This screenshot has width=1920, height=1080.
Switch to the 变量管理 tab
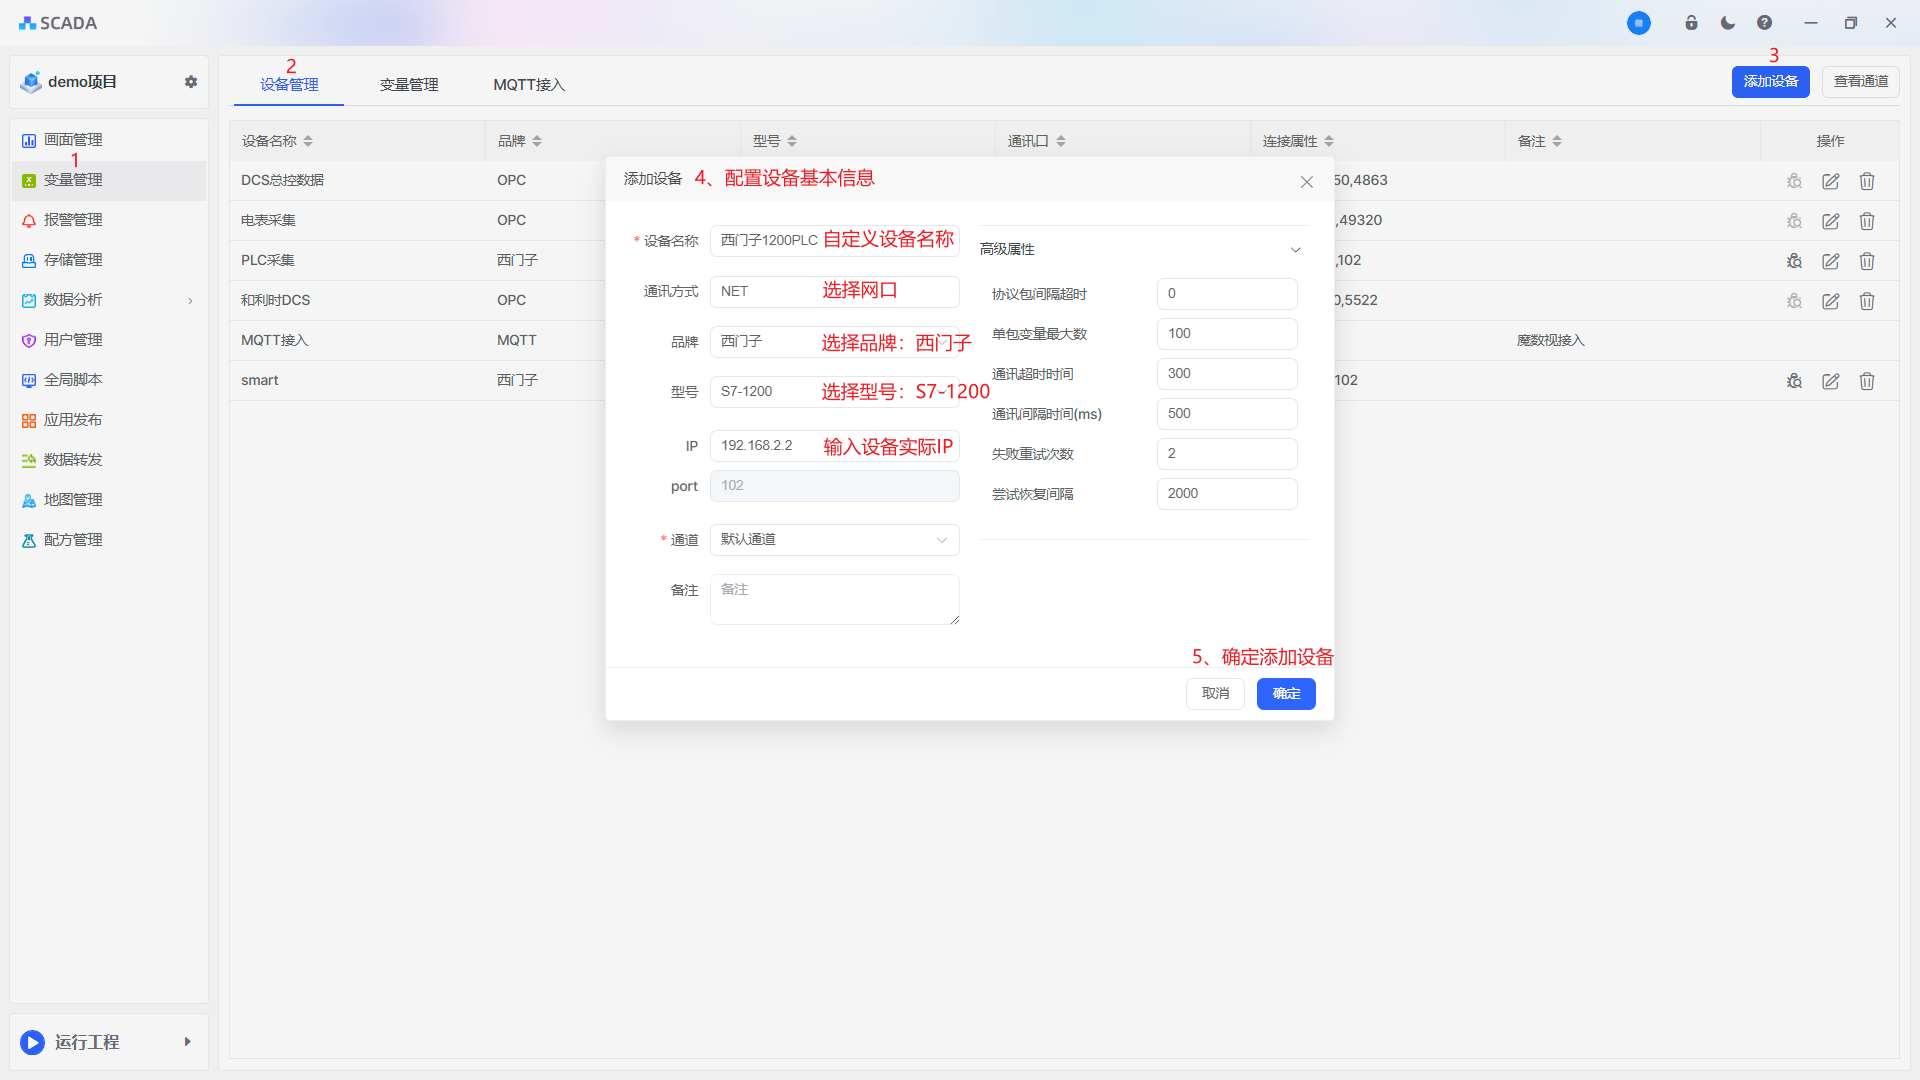(409, 85)
